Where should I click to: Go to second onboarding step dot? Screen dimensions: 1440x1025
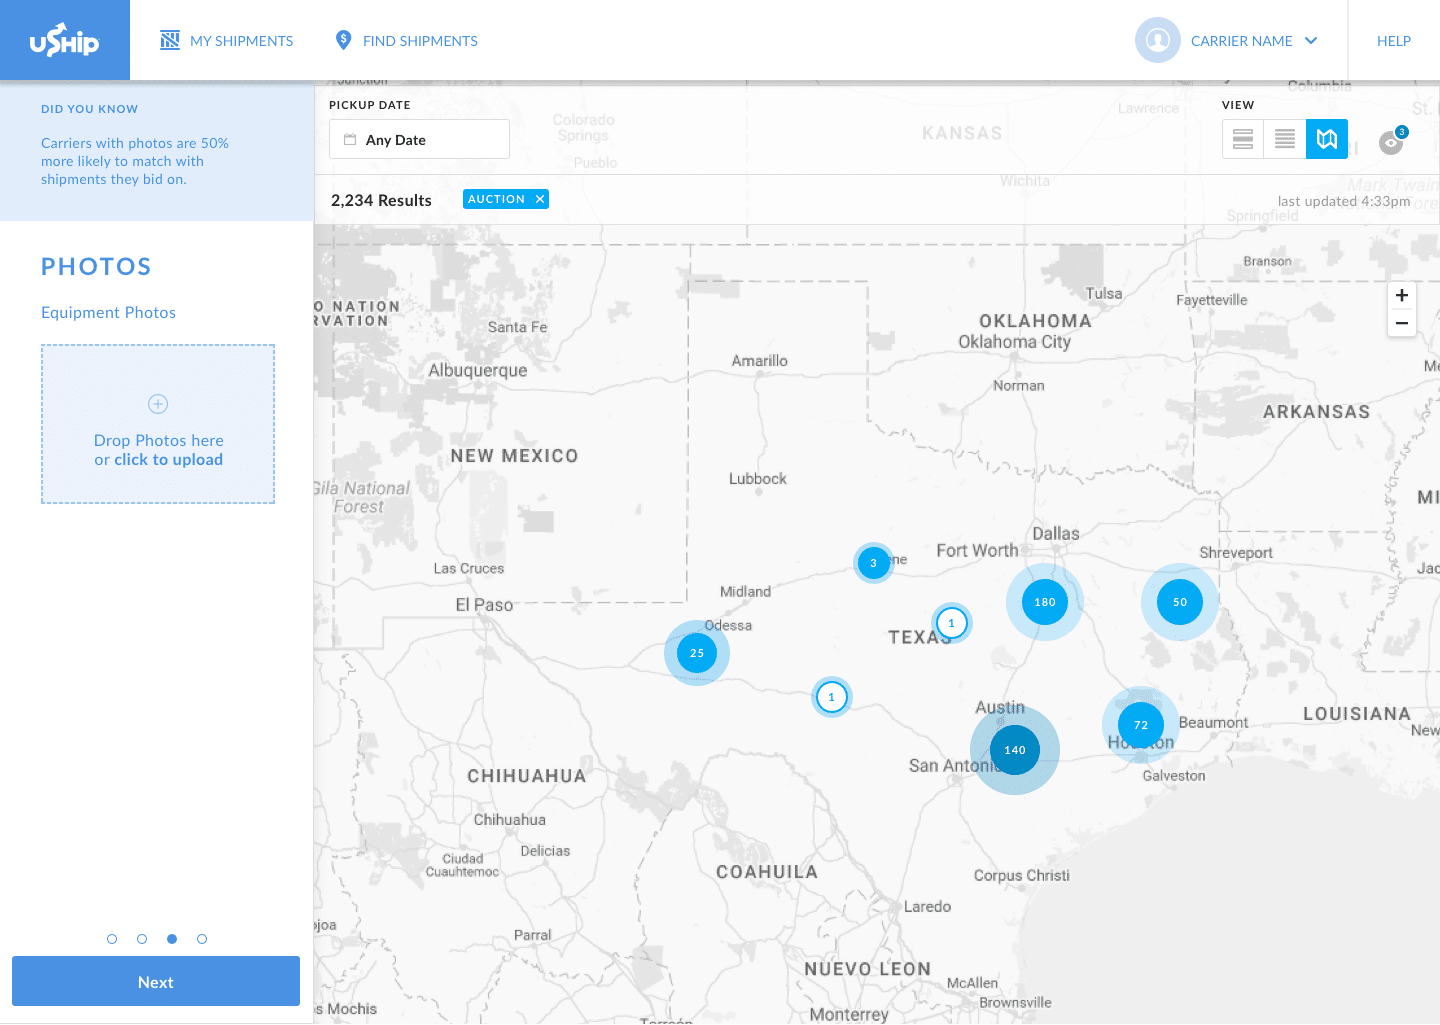pos(142,939)
